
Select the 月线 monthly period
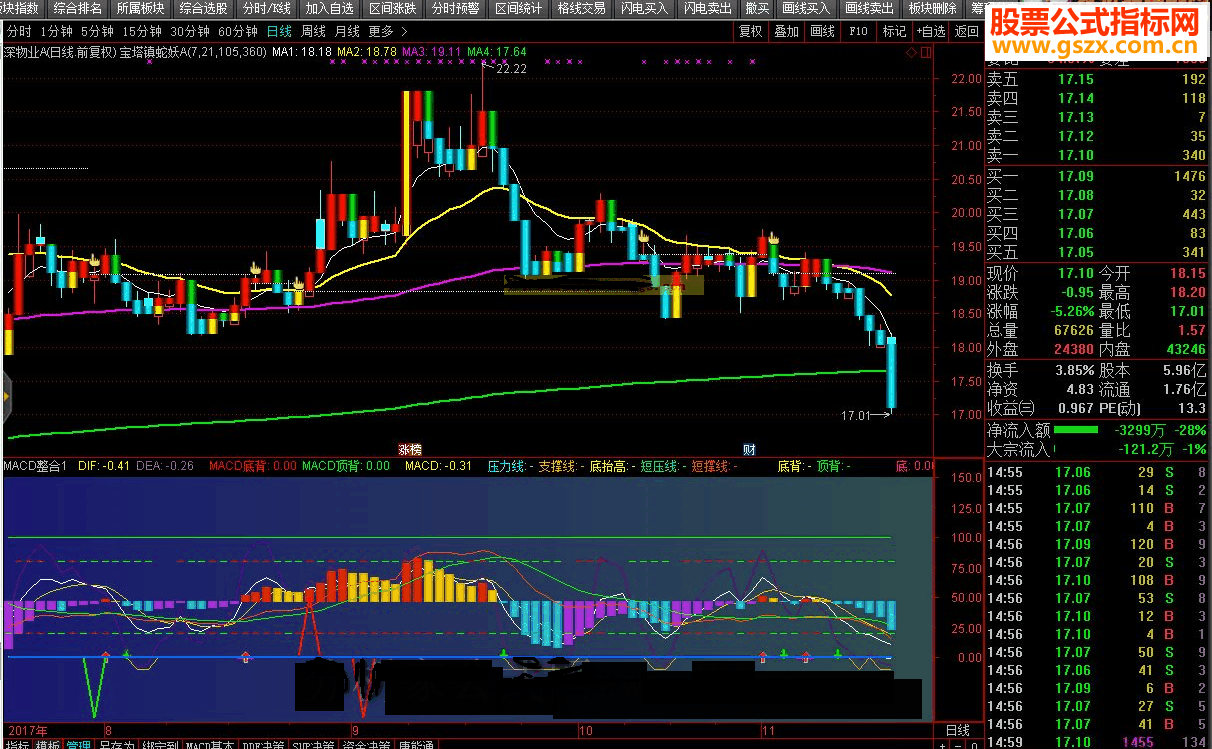pyautogui.click(x=347, y=31)
